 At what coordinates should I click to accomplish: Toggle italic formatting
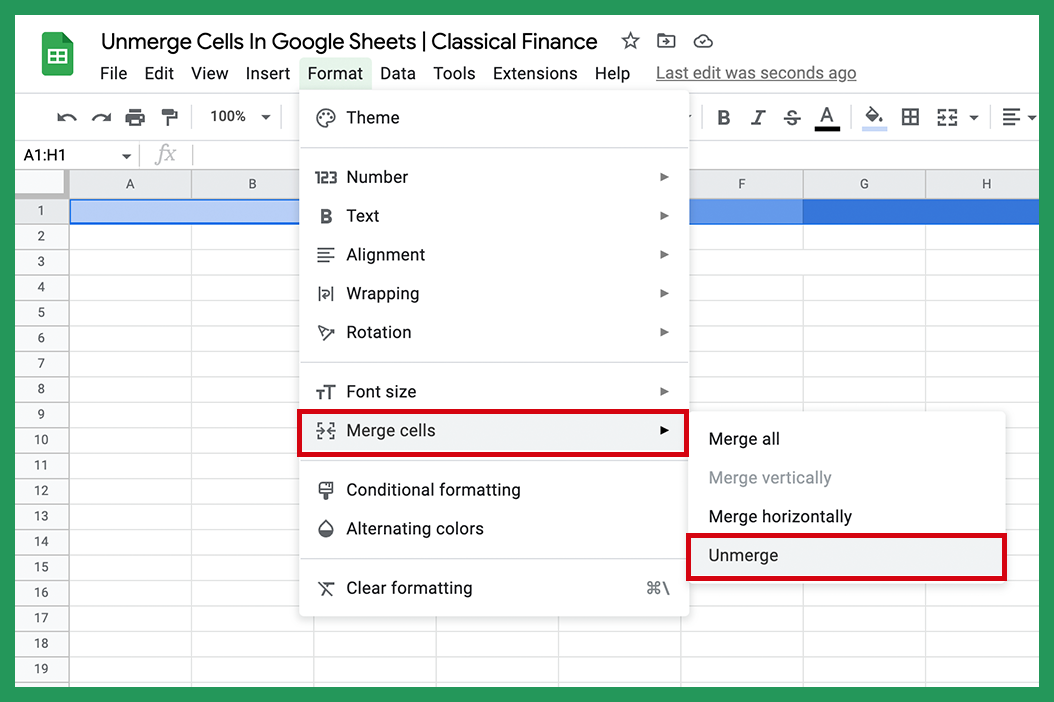[758, 117]
